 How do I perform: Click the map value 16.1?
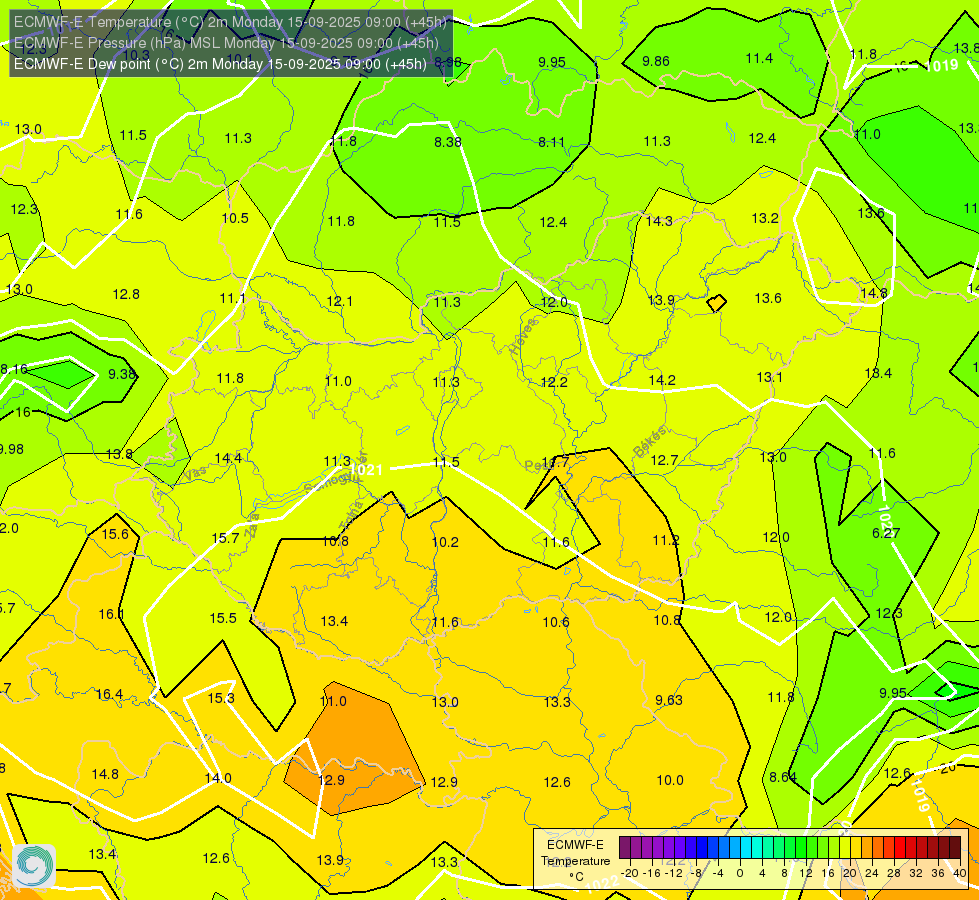[112, 614]
